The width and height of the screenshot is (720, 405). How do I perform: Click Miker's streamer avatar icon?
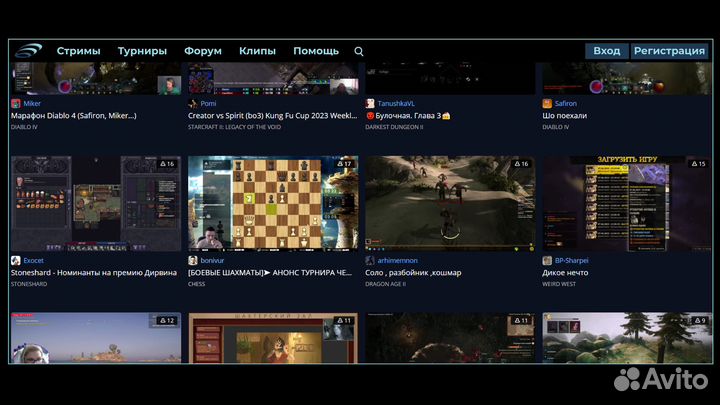click(x=16, y=103)
